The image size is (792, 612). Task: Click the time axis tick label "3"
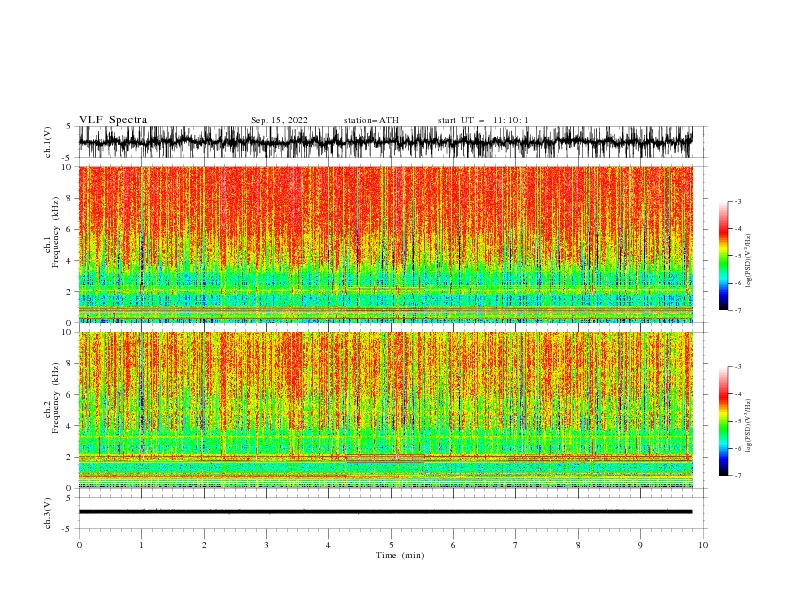(266, 545)
